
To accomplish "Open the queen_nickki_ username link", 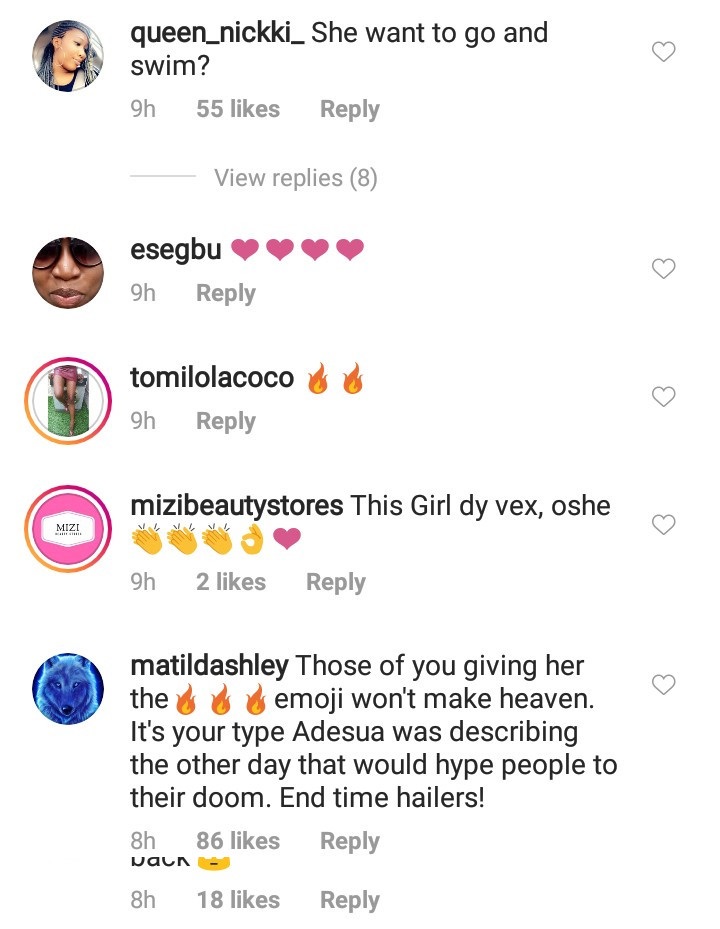I will [x=217, y=33].
